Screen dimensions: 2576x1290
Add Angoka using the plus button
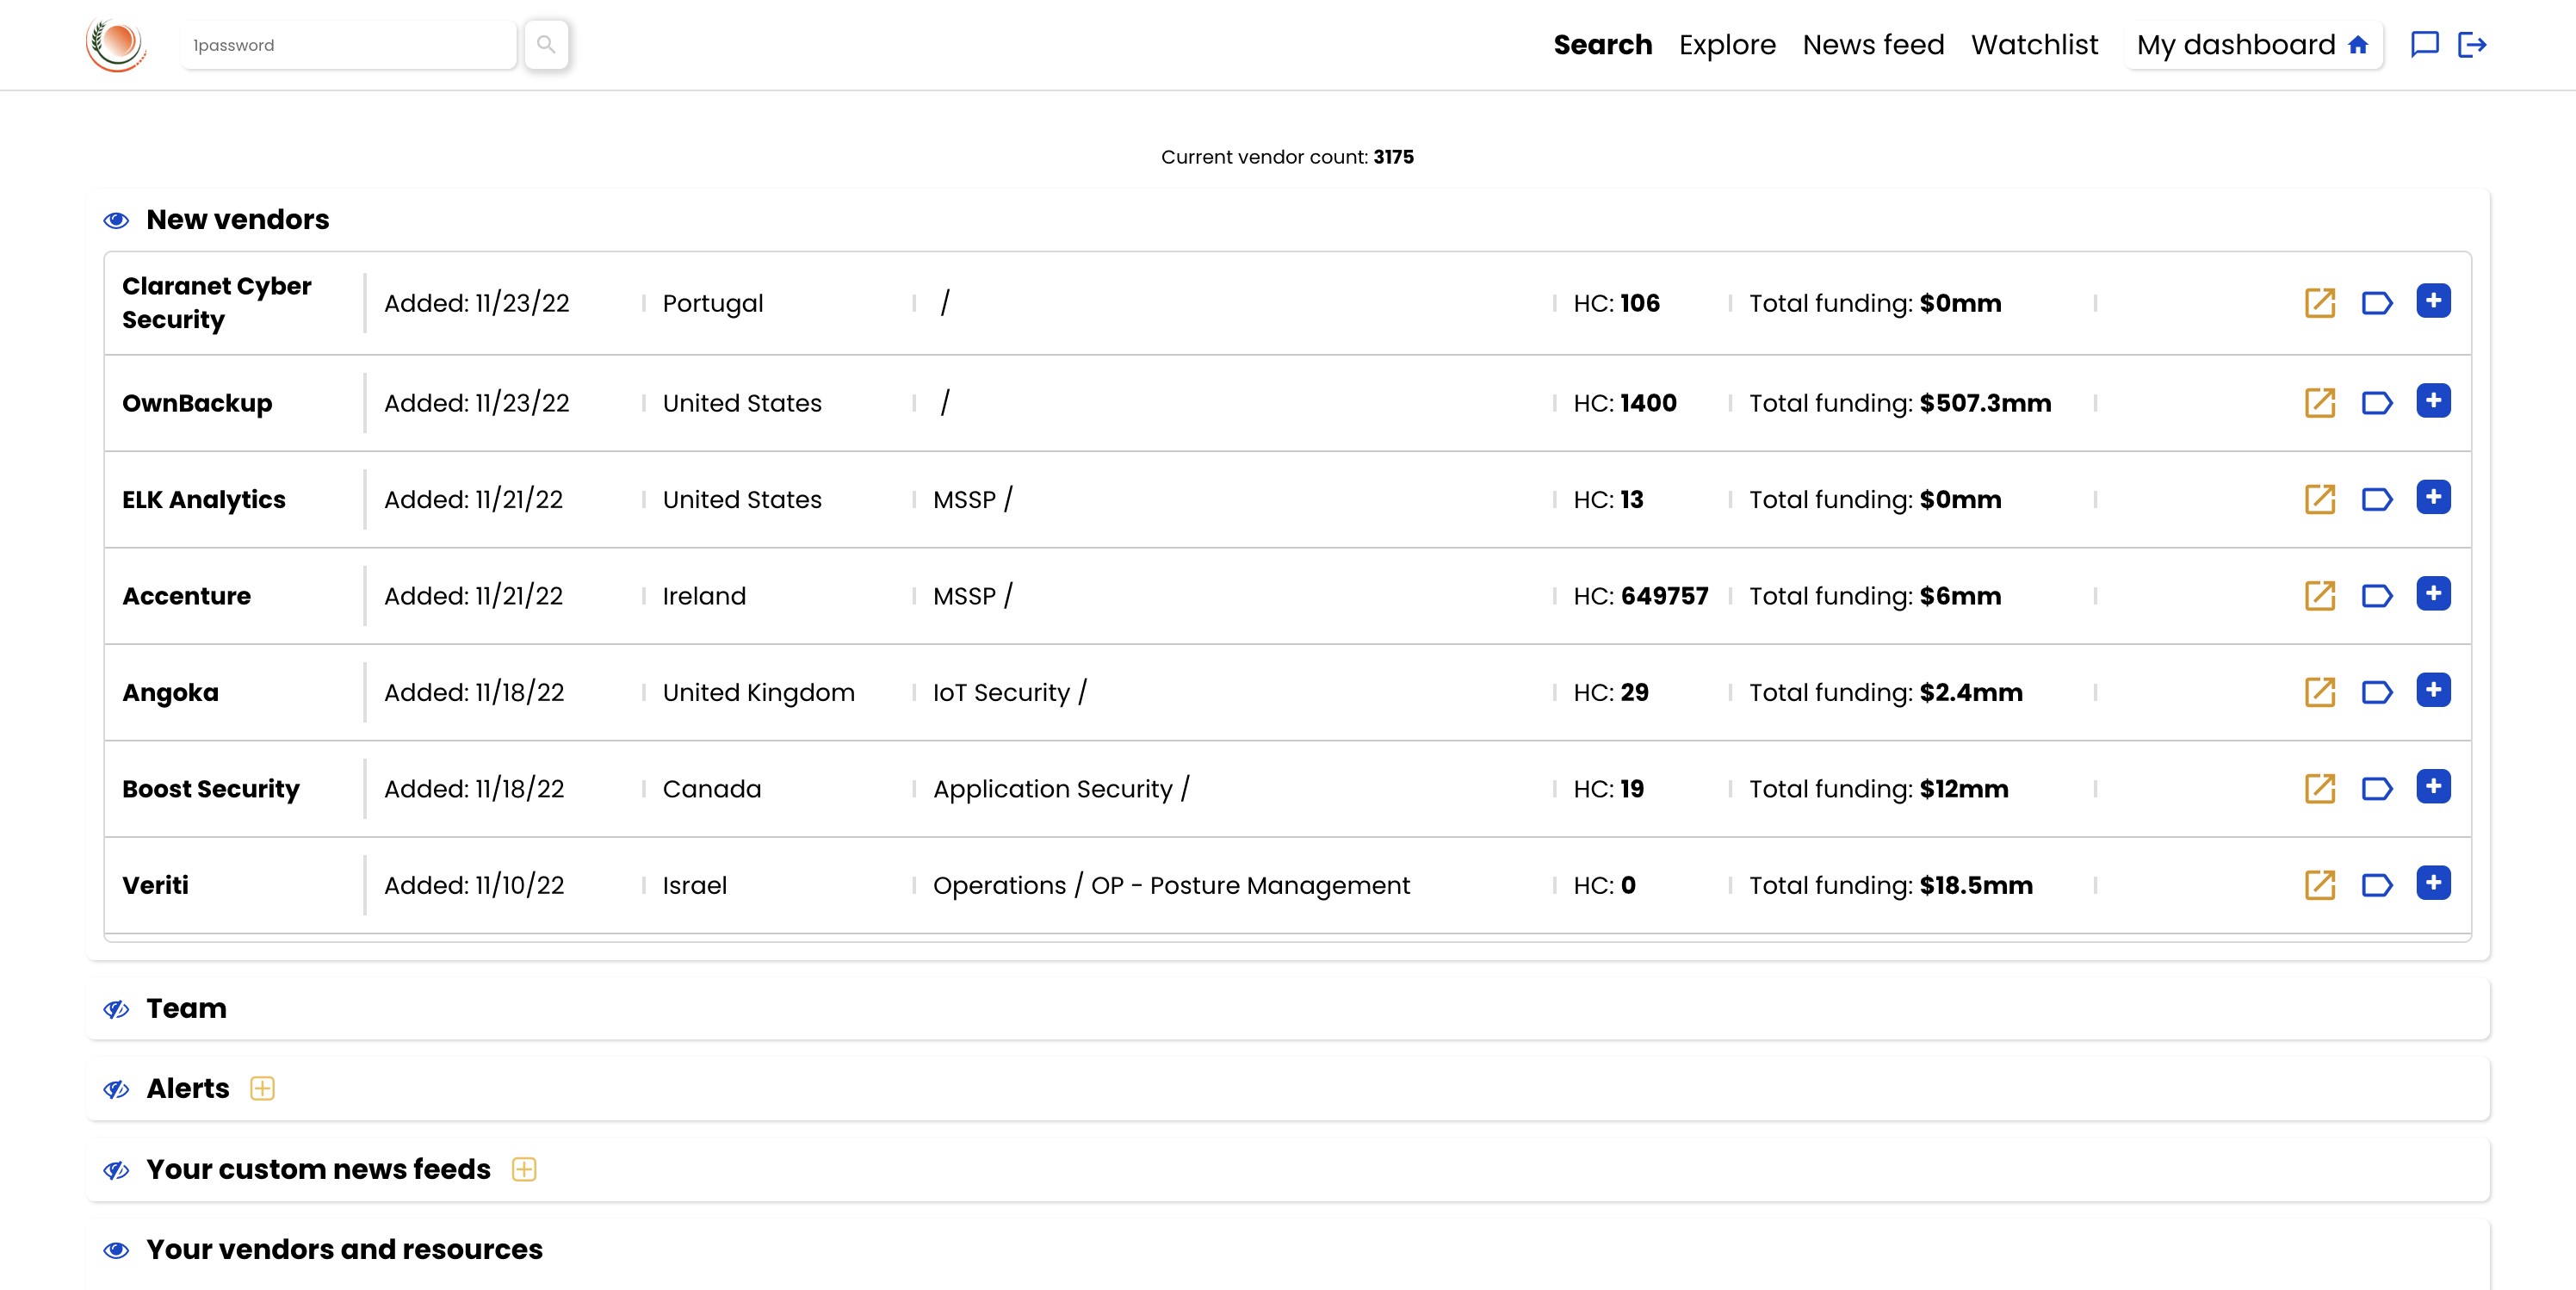2433,690
